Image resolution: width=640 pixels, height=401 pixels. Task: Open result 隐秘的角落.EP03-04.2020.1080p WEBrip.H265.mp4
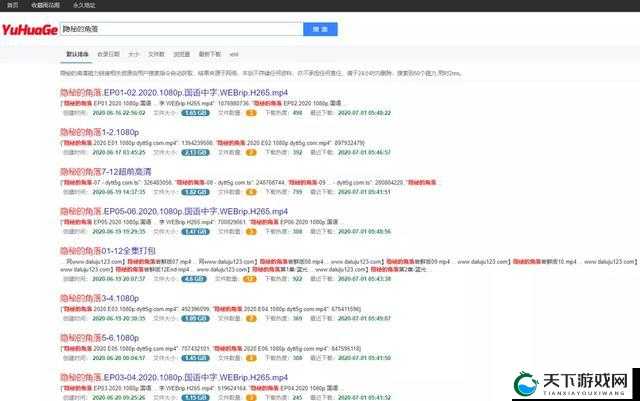point(174,377)
